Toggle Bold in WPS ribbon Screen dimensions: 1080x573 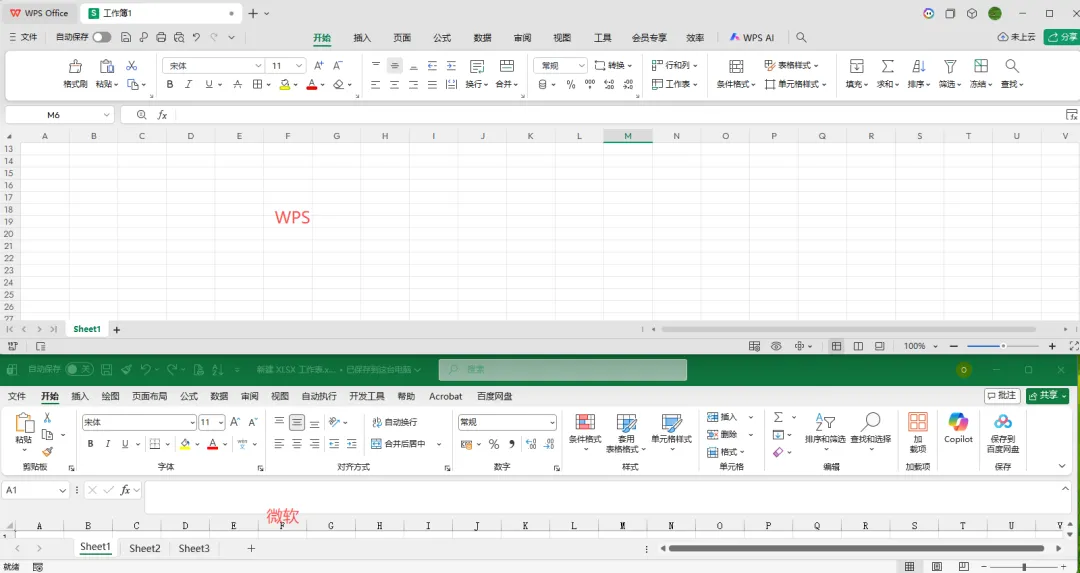click(x=169, y=85)
